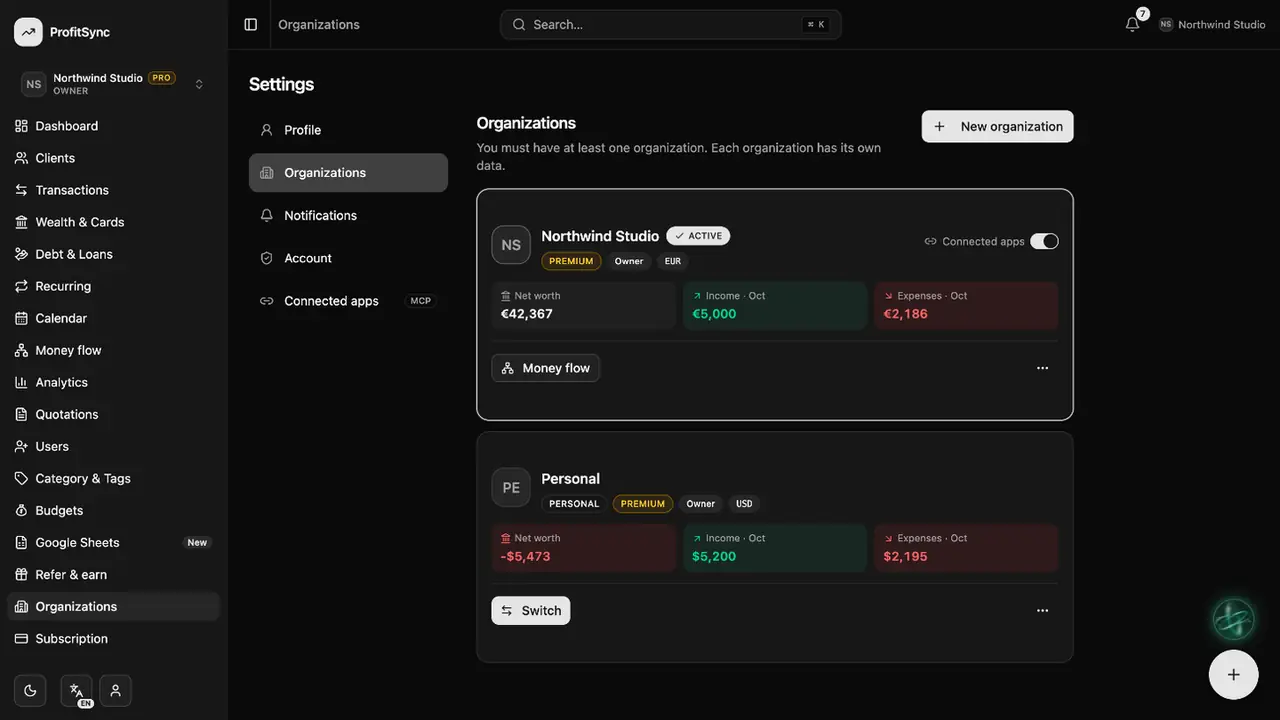Select Account settings tab

[348, 258]
